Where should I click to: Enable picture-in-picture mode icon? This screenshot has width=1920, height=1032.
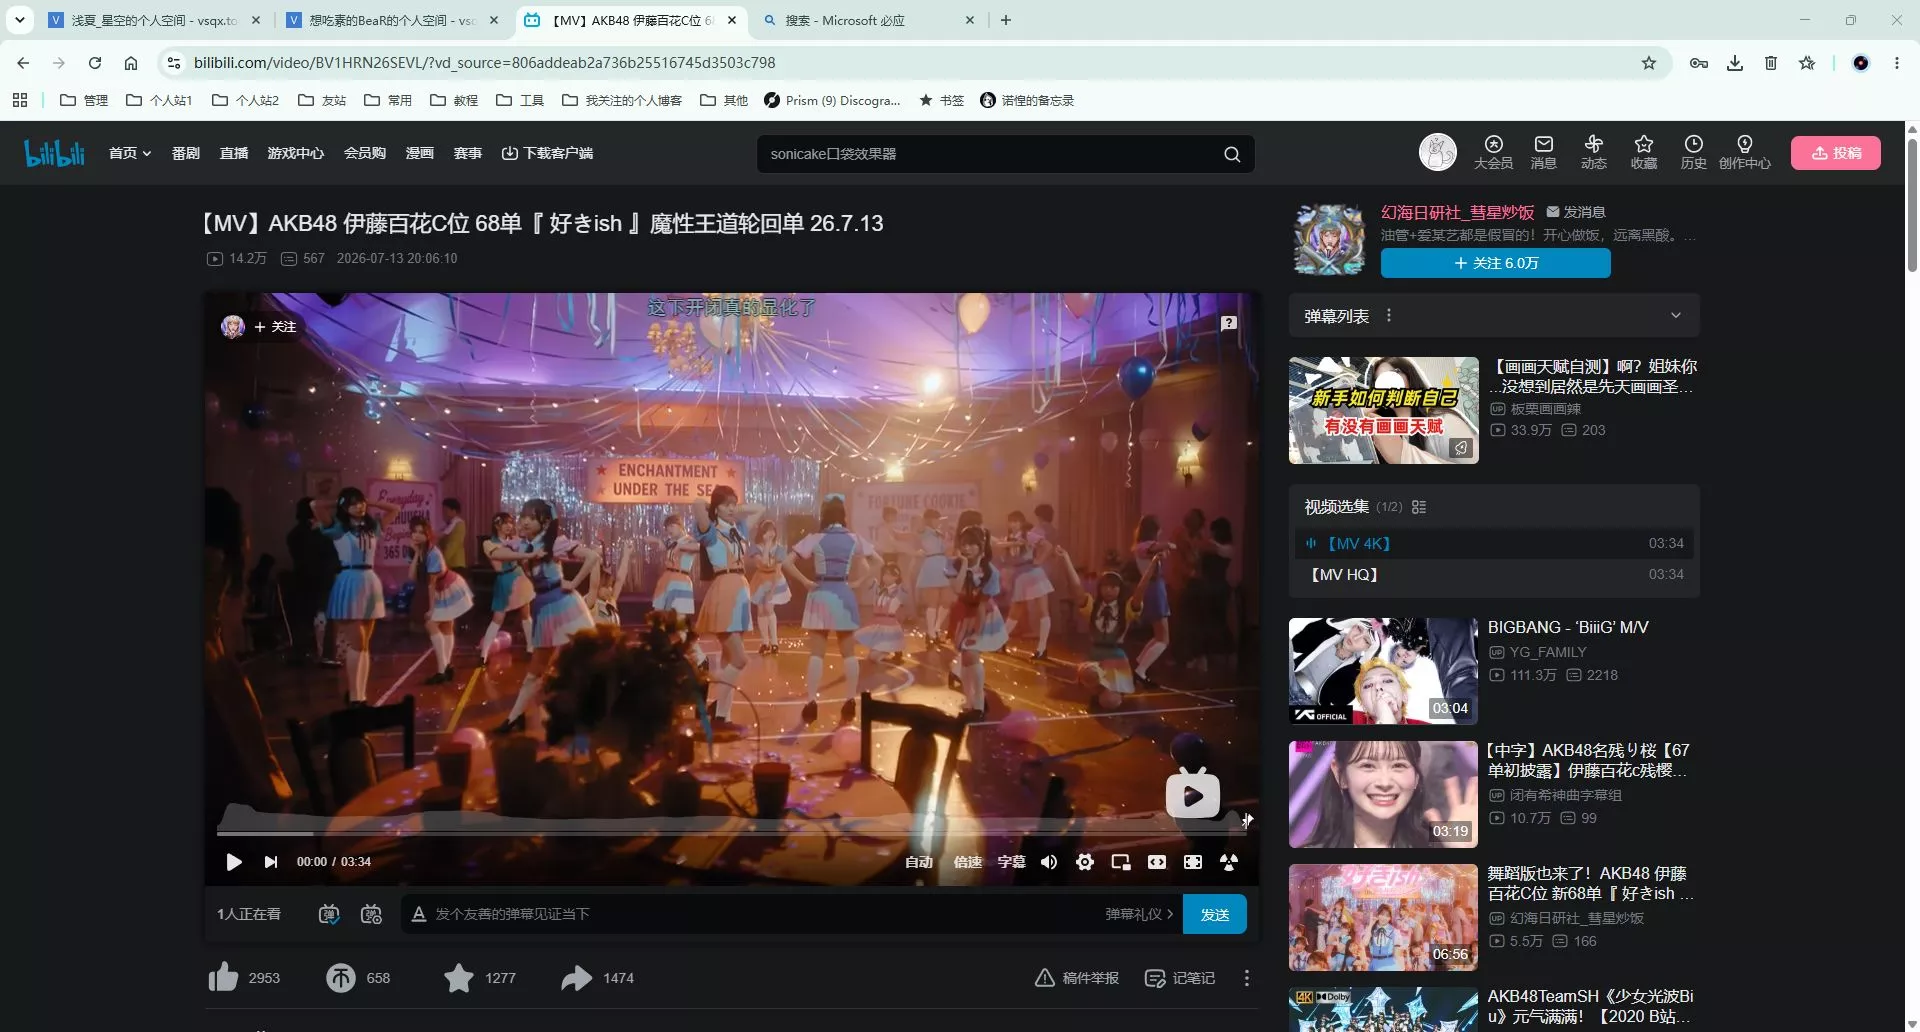coord(1121,862)
